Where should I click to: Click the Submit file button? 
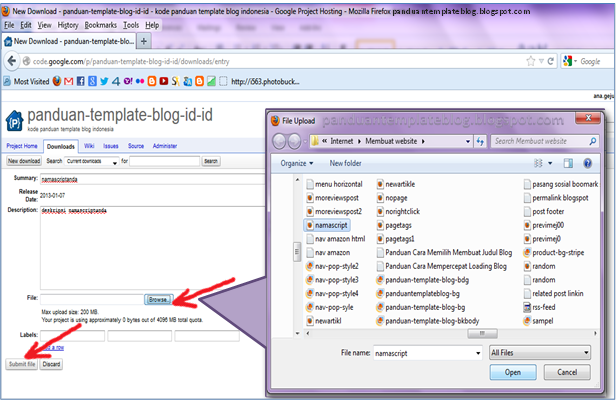22,364
